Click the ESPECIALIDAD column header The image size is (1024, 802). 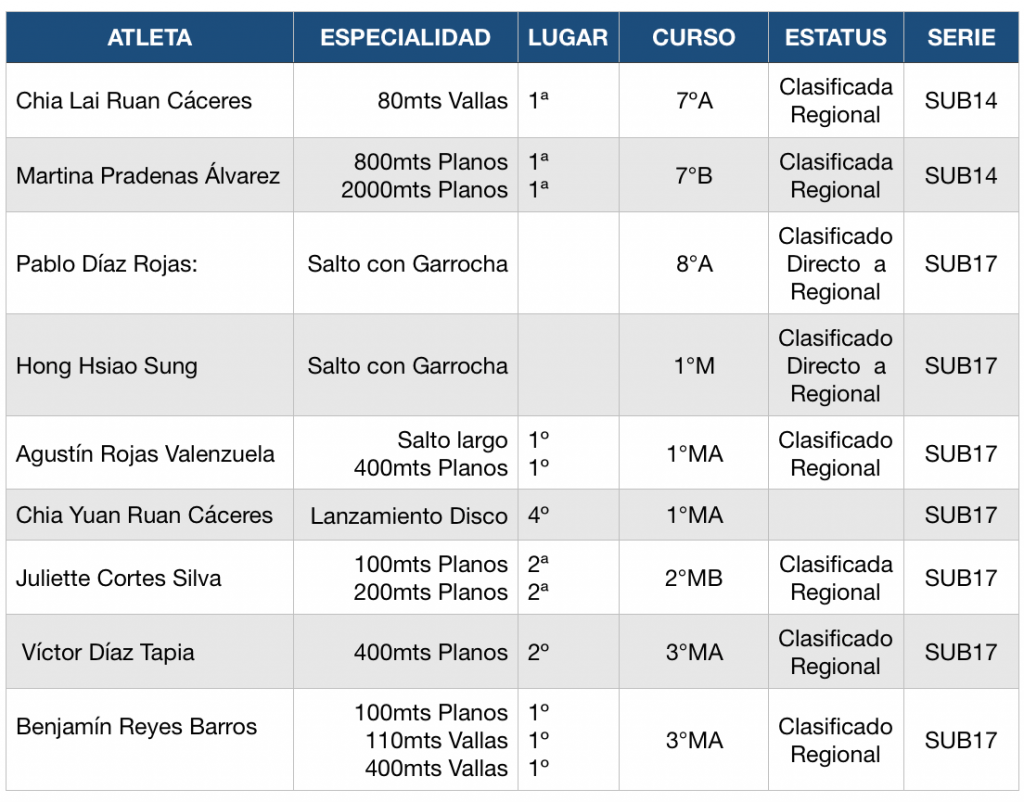click(406, 37)
